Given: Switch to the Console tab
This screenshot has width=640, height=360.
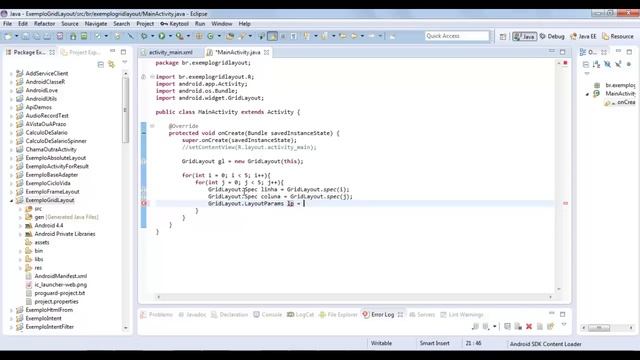Looking at the screenshot, I should [267, 315].
